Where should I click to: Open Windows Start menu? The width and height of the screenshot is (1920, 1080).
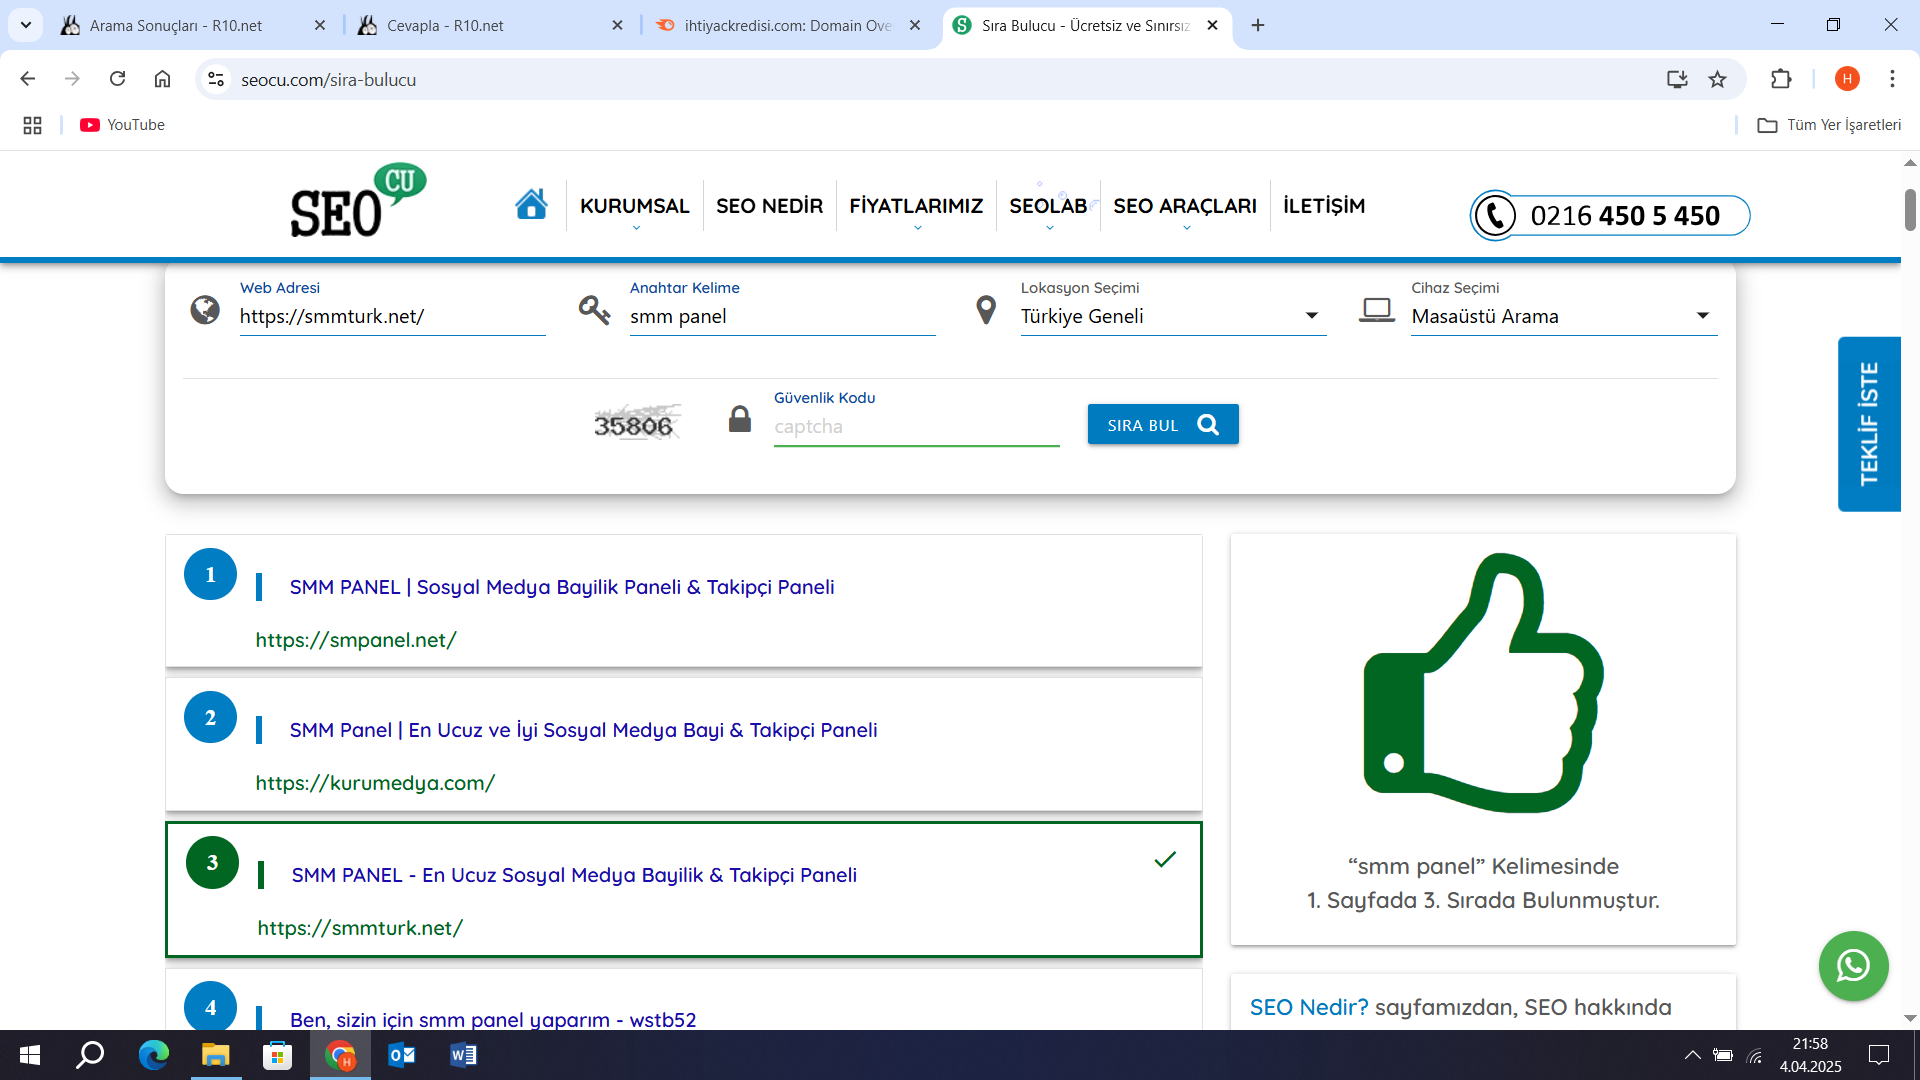tap(30, 1055)
